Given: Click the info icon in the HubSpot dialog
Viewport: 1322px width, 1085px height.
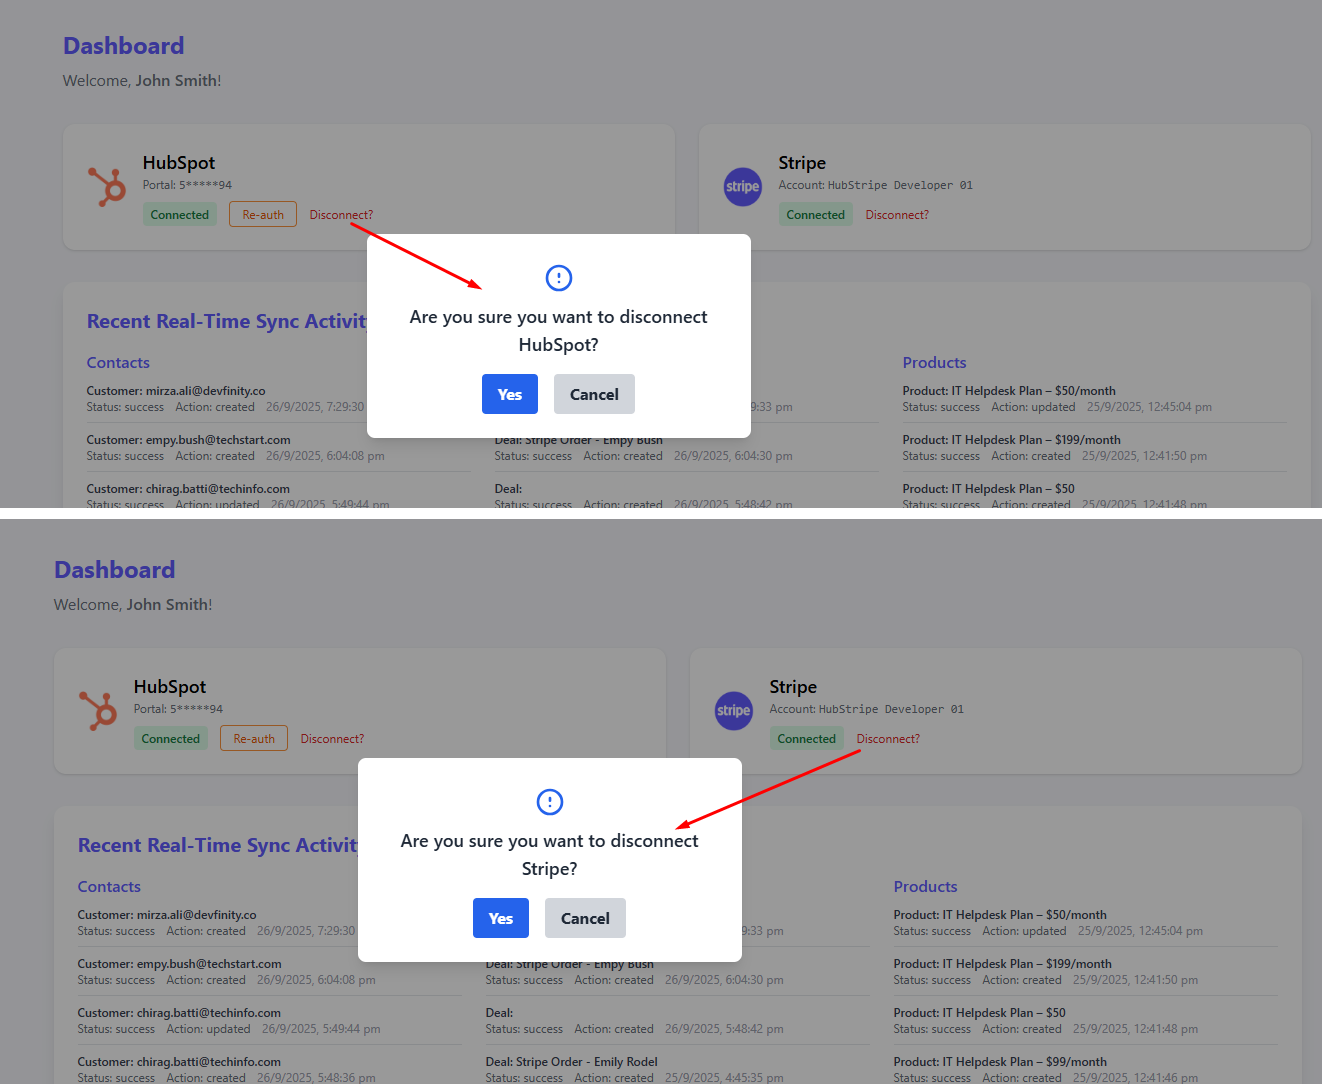Looking at the screenshot, I should click(559, 278).
